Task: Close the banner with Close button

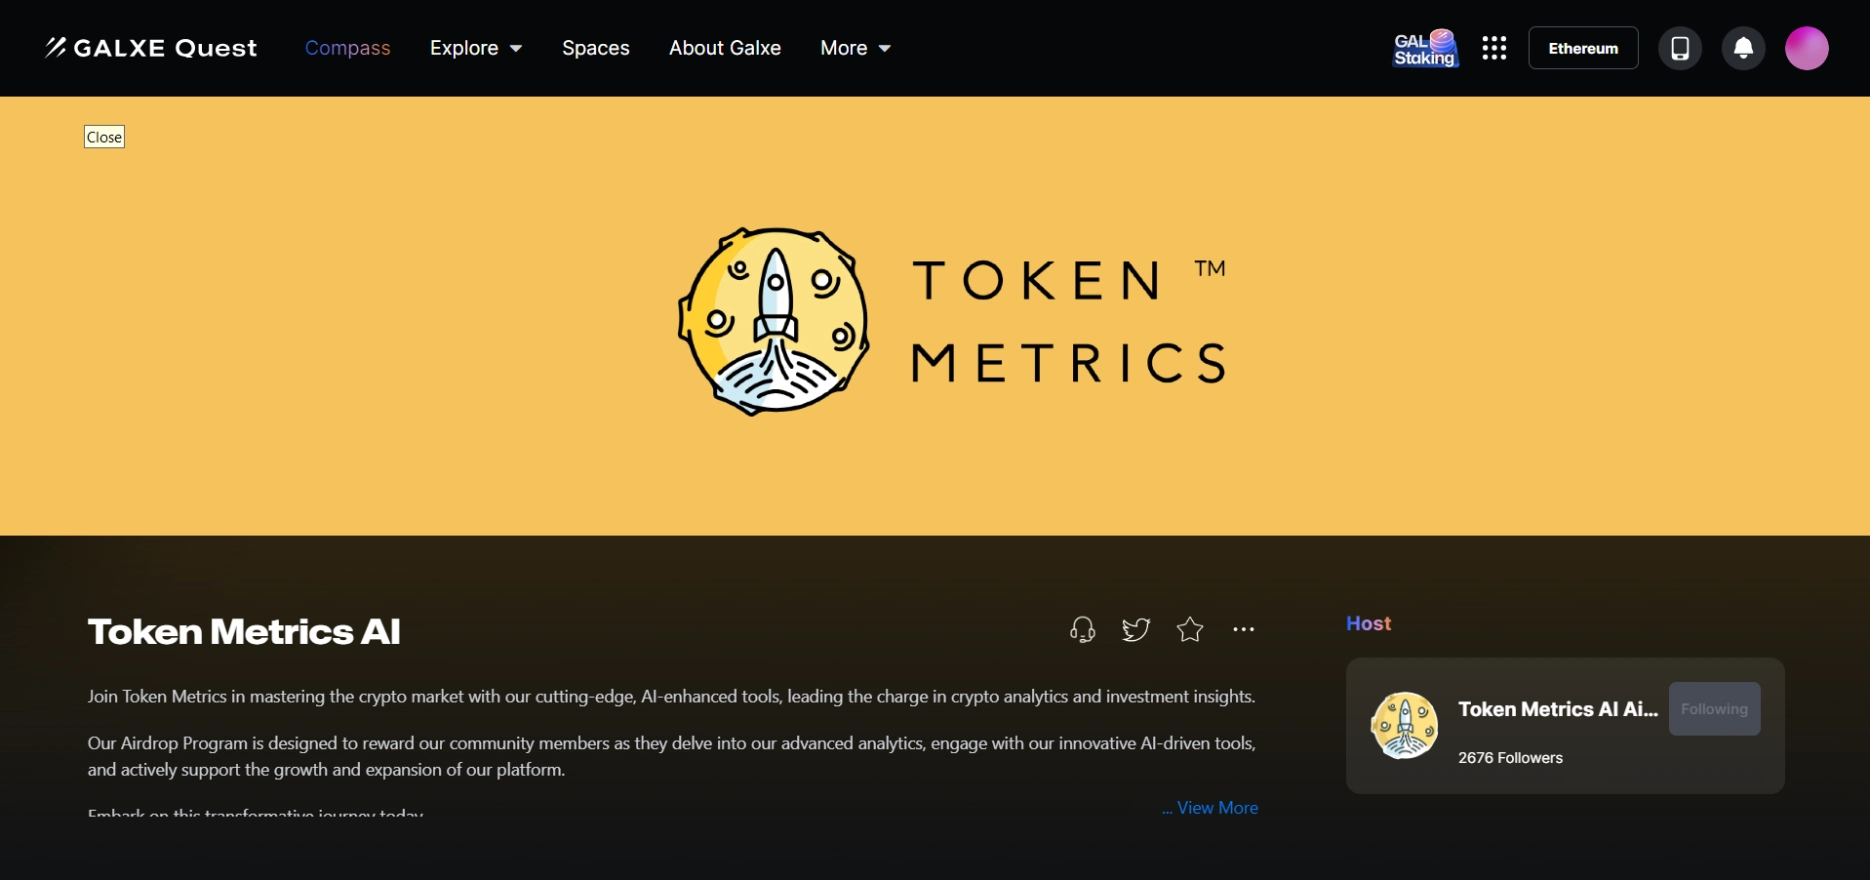Action: [104, 137]
